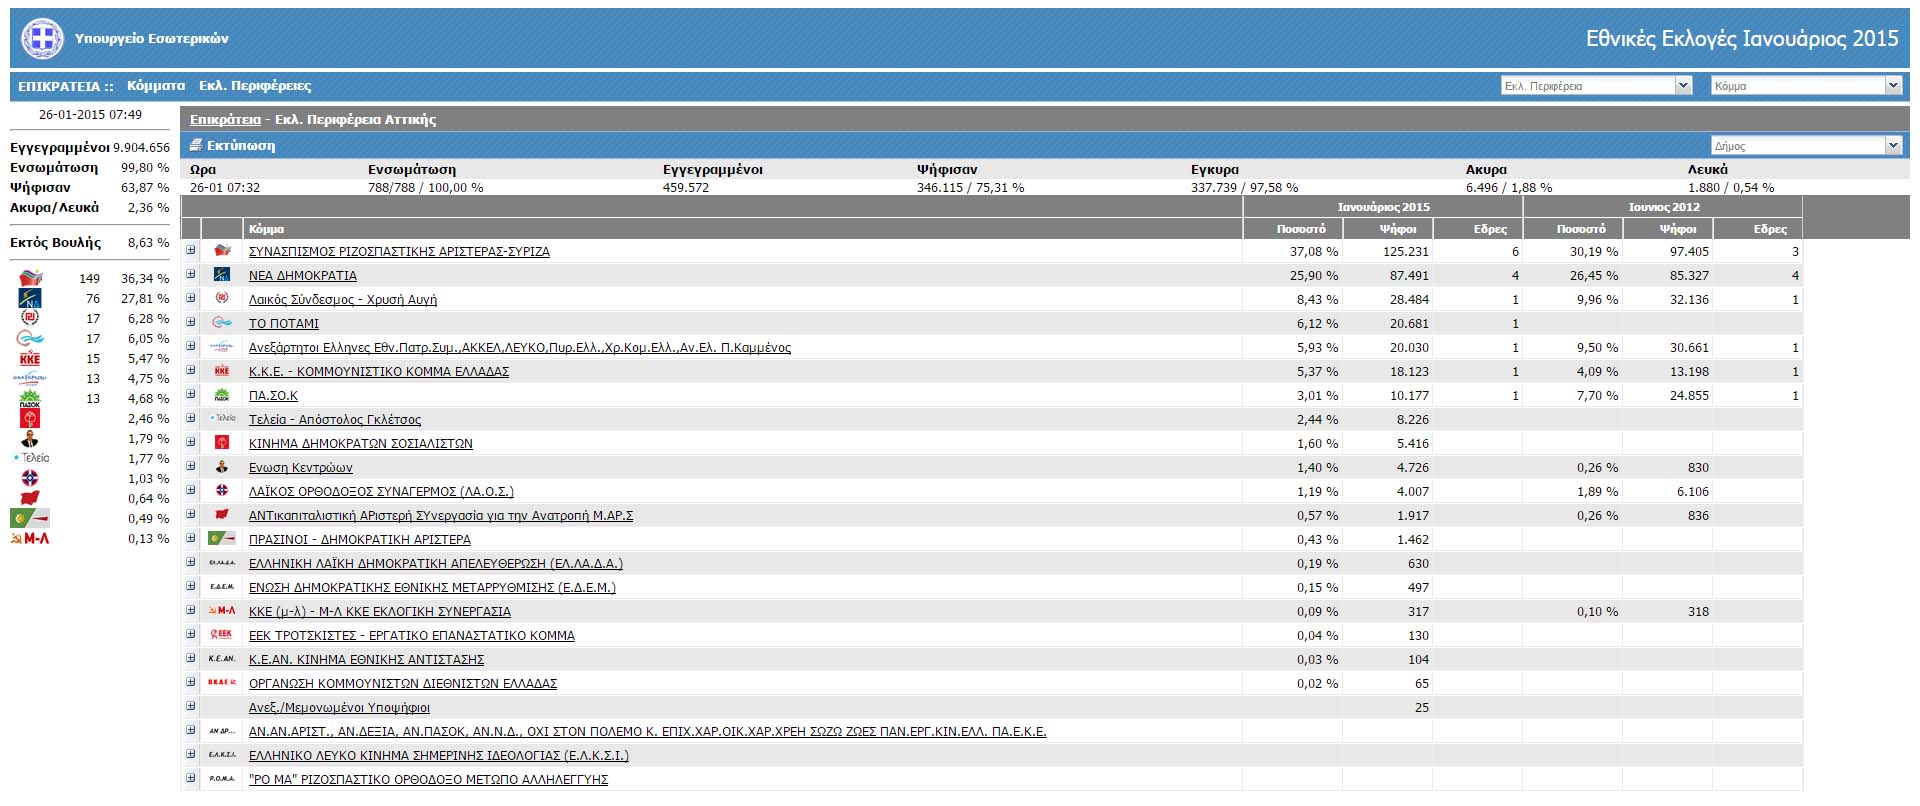1920x806 pixels.
Task: Click SYRIZA party logo in results table
Action: (222, 251)
